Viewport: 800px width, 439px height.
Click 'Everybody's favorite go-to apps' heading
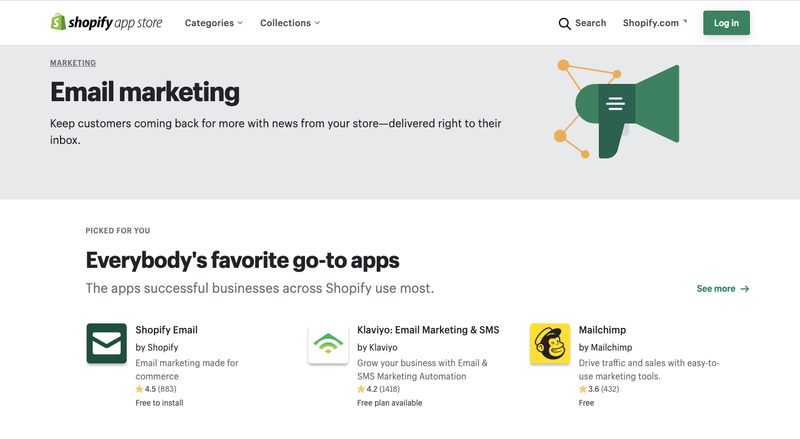click(x=242, y=260)
